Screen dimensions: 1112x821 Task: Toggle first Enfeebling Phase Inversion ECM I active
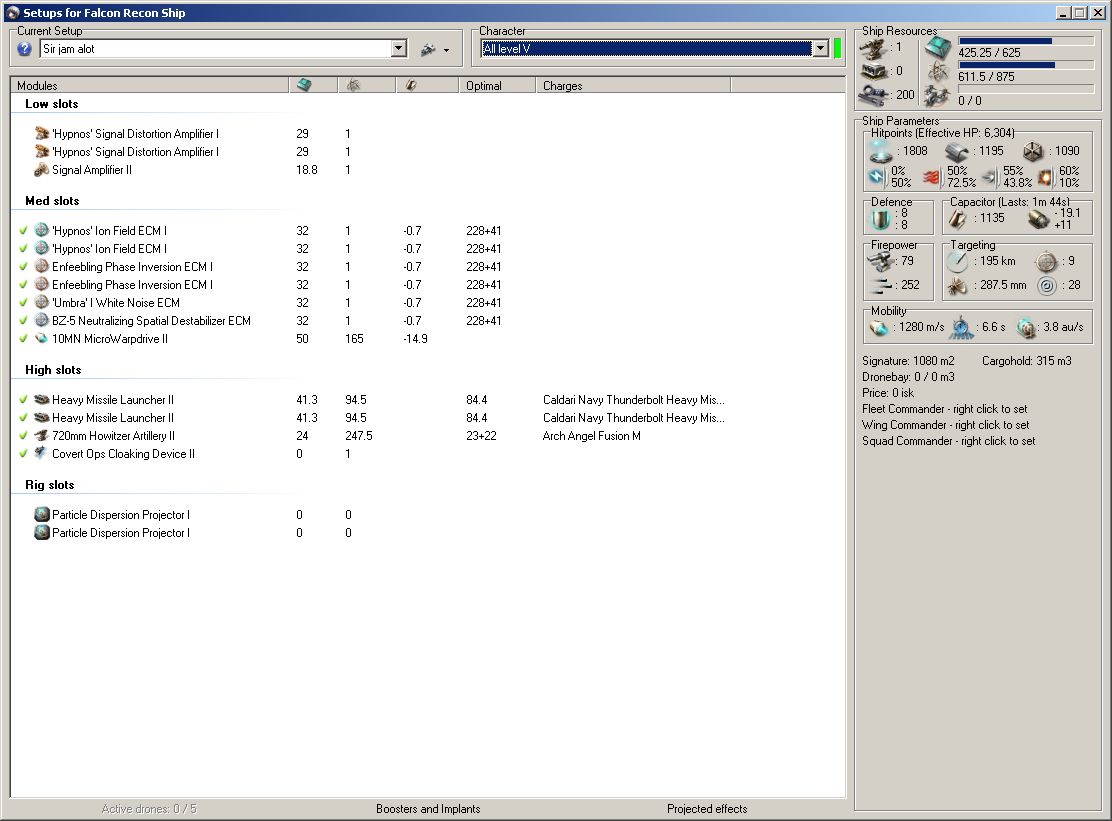tap(23, 267)
